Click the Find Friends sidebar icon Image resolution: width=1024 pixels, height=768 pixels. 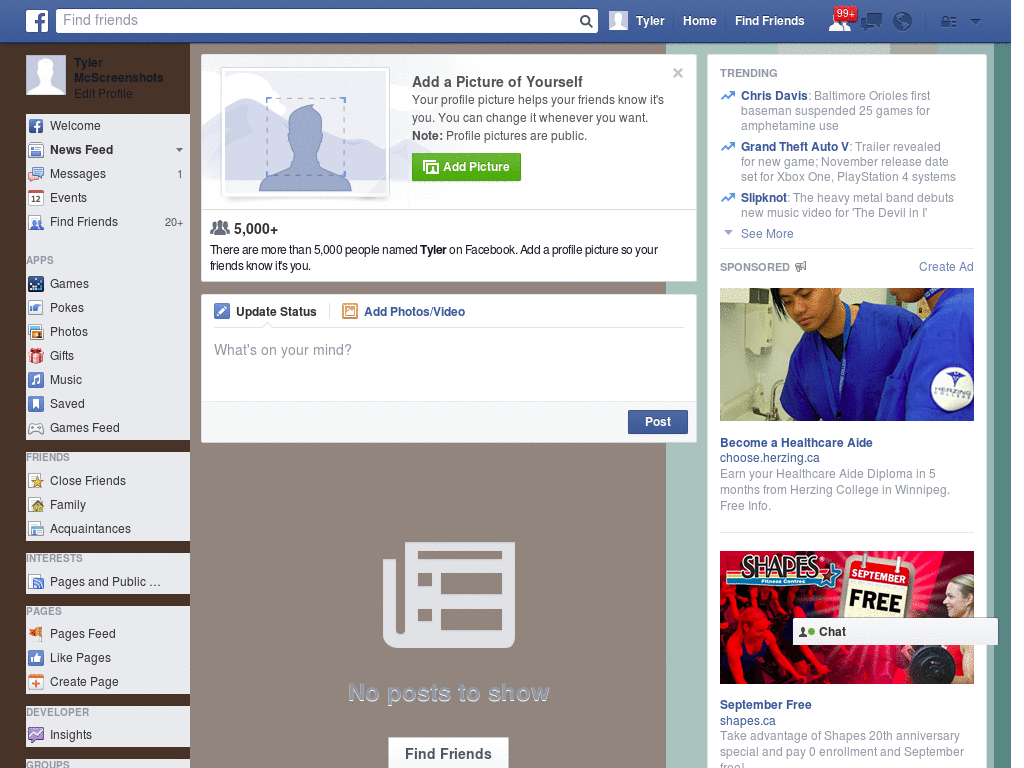click(36, 223)
